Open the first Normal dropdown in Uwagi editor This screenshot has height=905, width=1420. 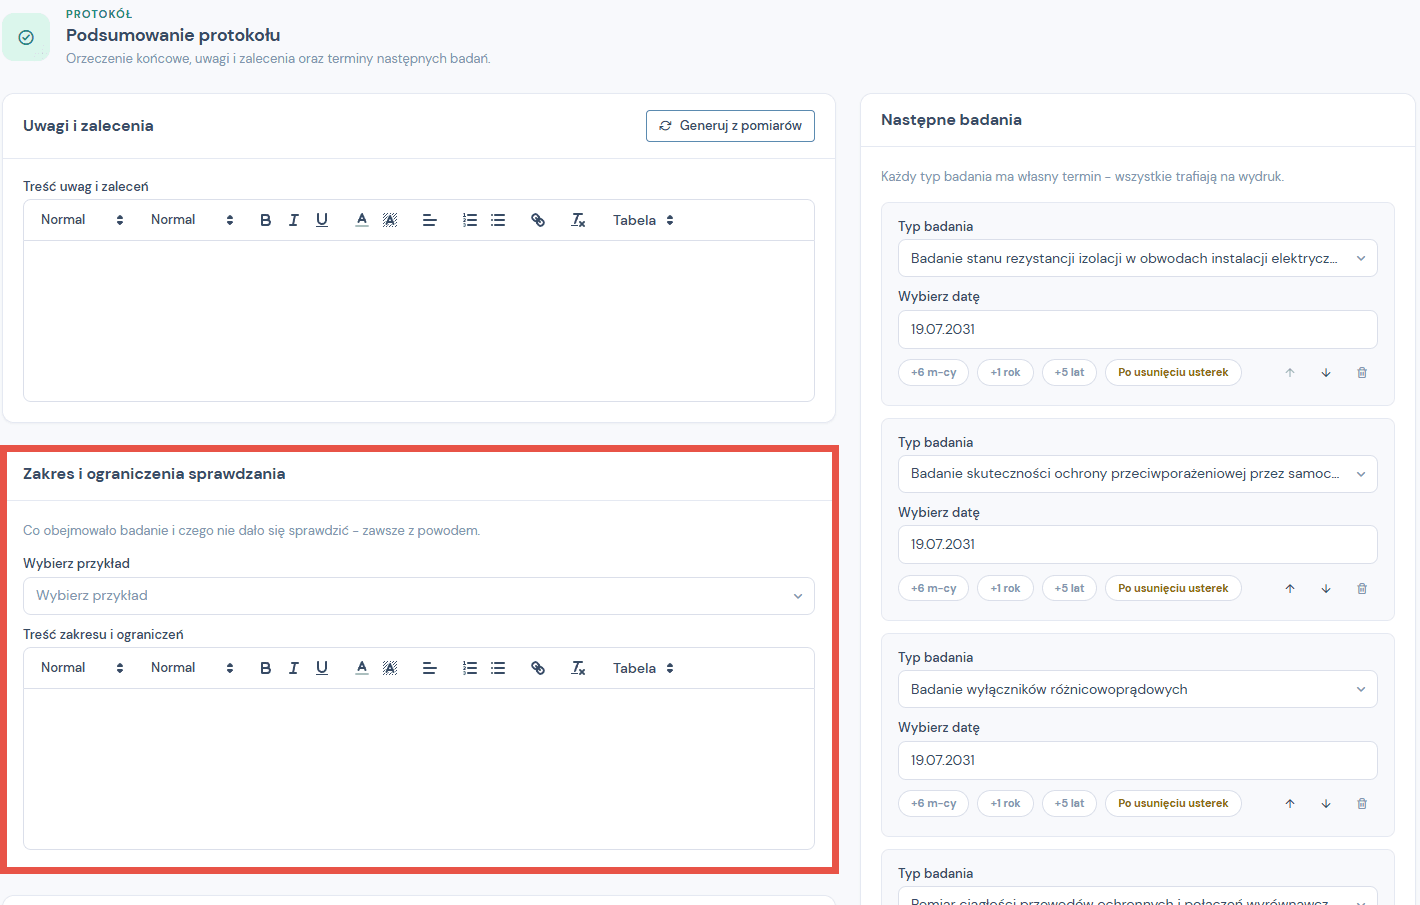[x=82, y=220]
